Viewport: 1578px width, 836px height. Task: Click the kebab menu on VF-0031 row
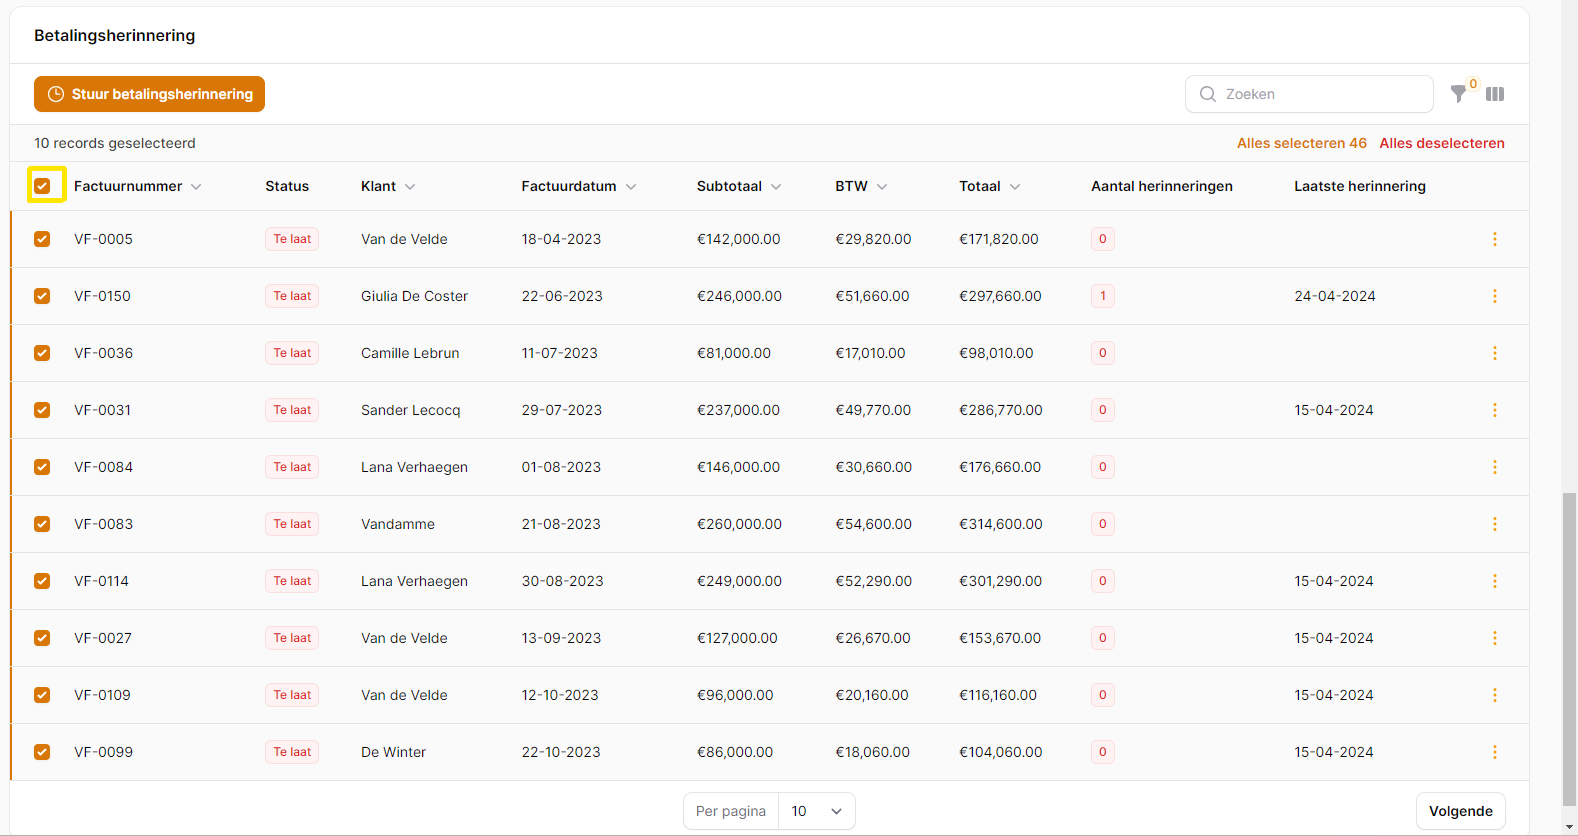tap(1495, 410)
